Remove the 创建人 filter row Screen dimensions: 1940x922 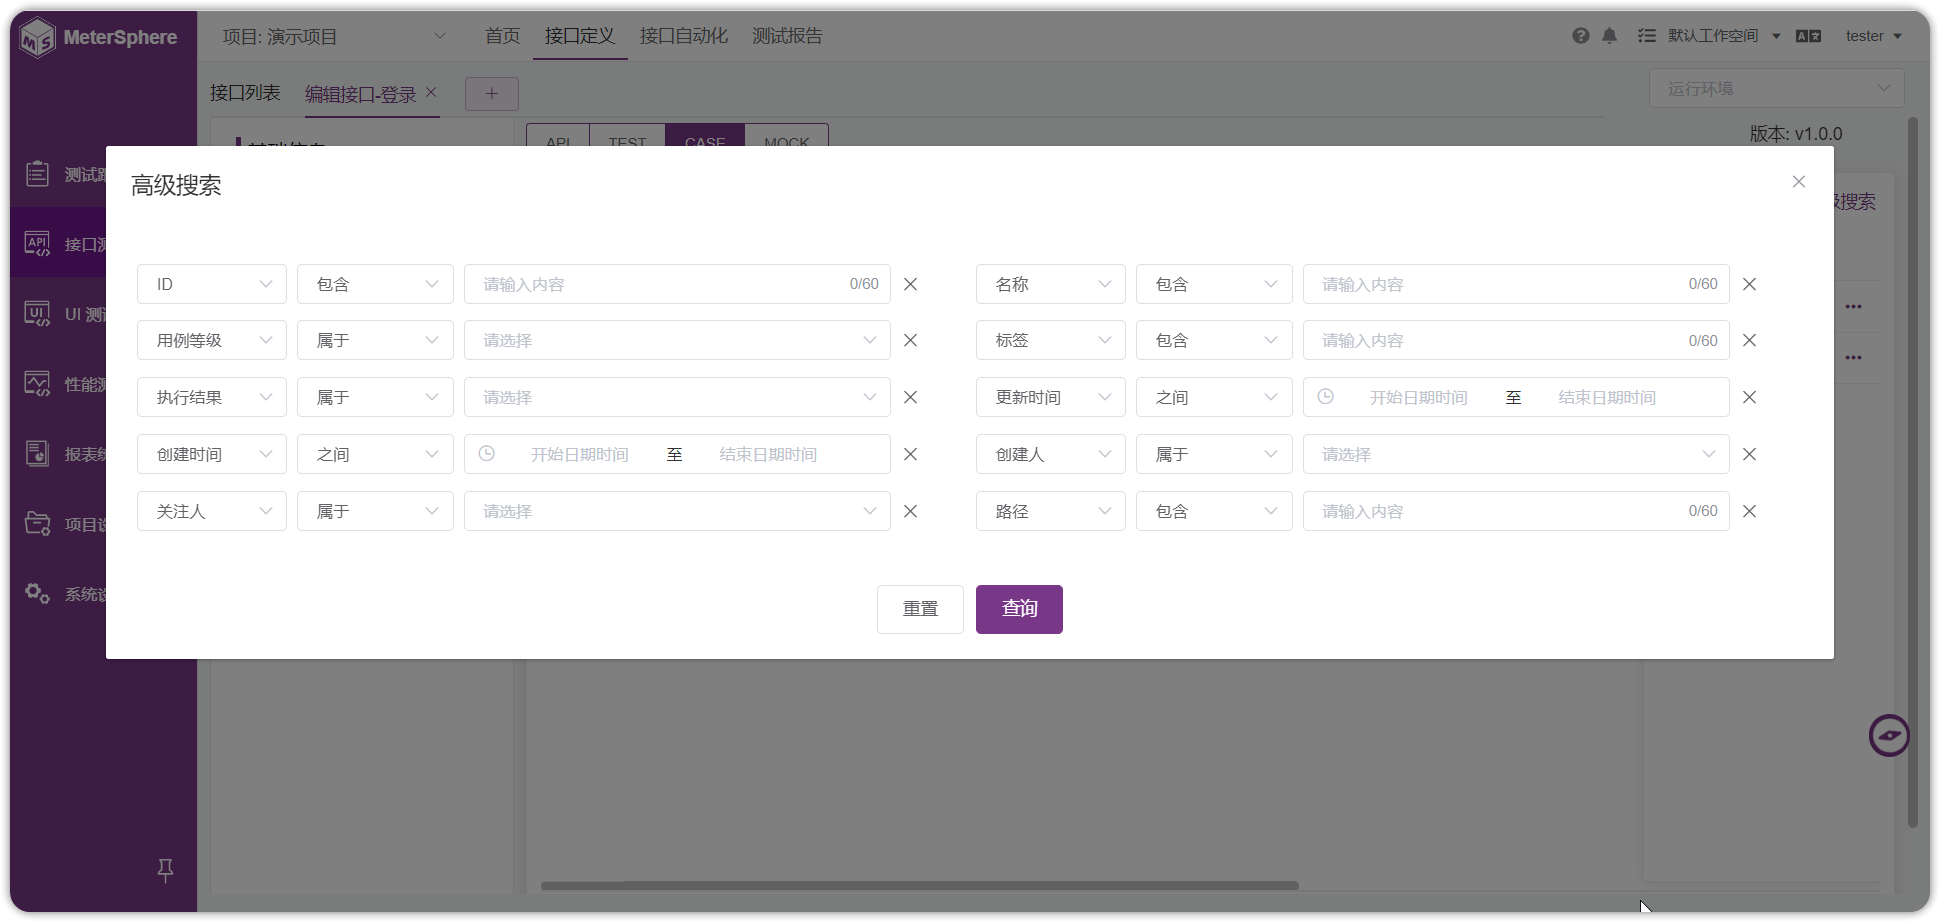coord(1750,454)
